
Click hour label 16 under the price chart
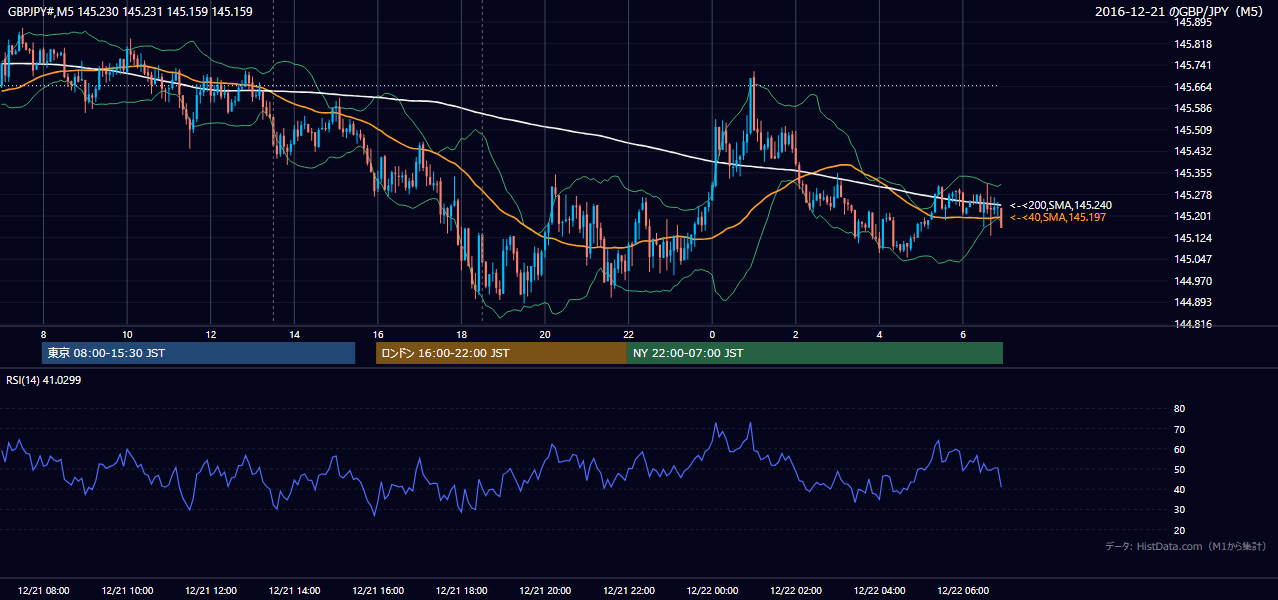click(377, 335)
